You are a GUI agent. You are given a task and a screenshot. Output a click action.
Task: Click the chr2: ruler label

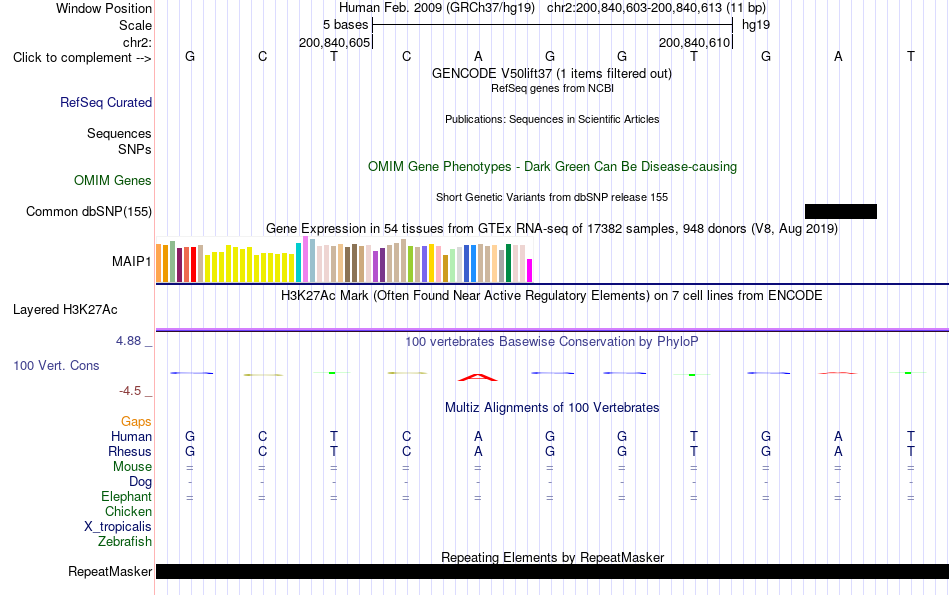(x=138, y=42)
